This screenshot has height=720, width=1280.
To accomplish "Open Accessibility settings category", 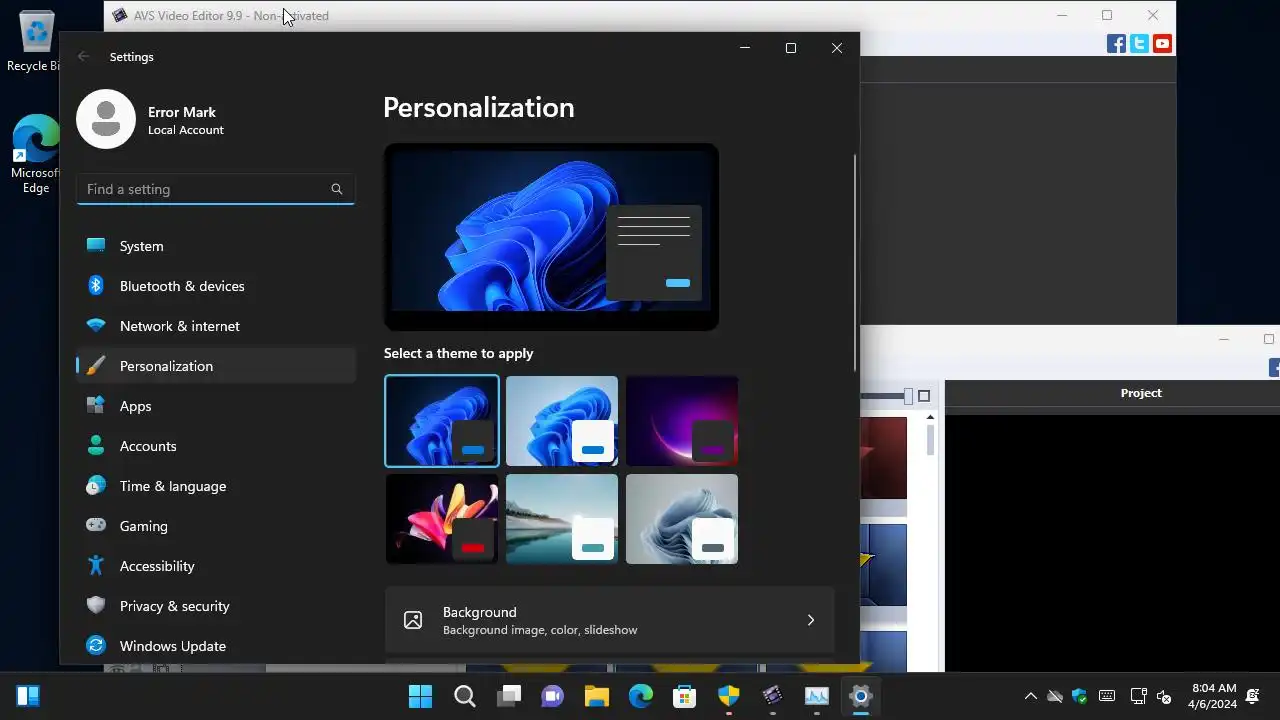I will point(215,566).
